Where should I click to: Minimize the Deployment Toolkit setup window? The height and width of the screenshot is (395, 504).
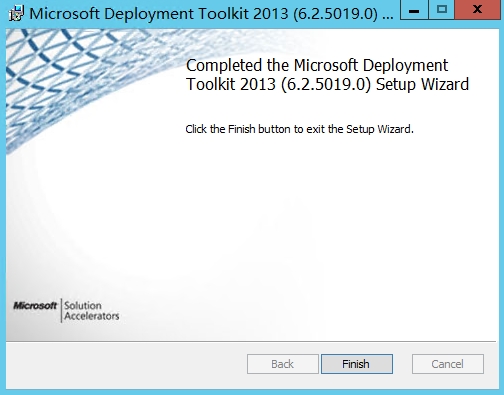coord(414,10)
